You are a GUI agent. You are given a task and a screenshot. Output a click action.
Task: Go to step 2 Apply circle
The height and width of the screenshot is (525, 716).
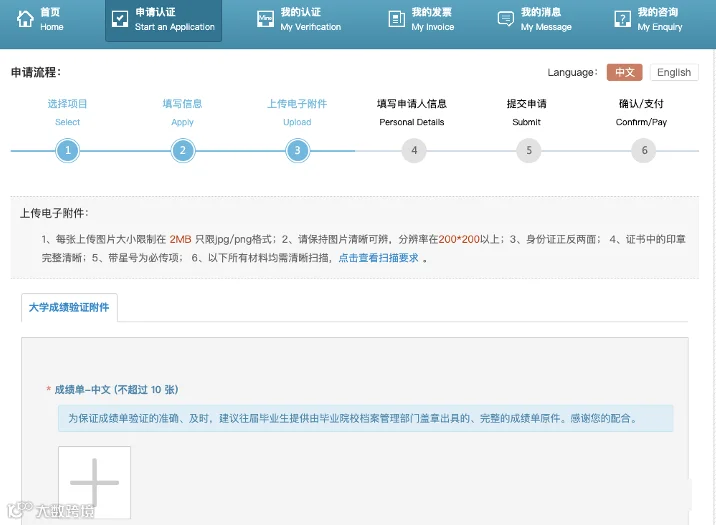click(183, 150)
